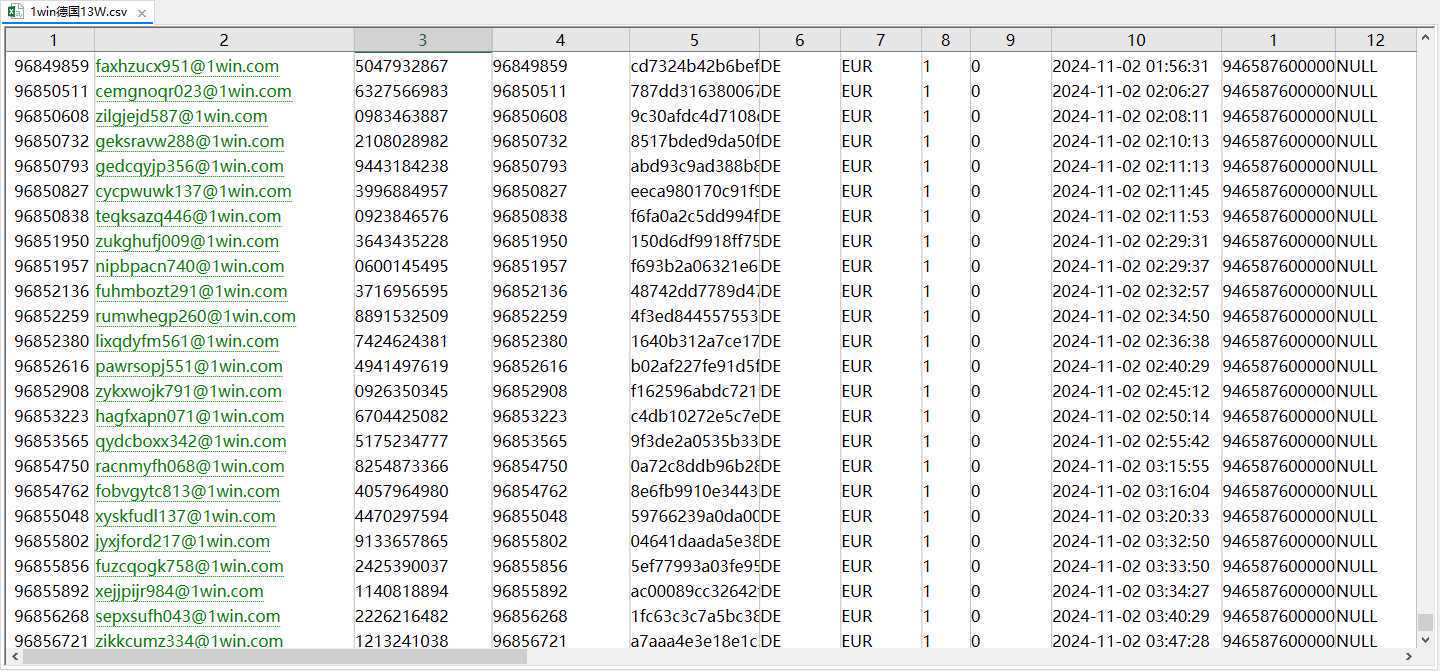Select timestamp 2024-11-02 02:36:38
1440x671 pixels.
pos(1131,341)
